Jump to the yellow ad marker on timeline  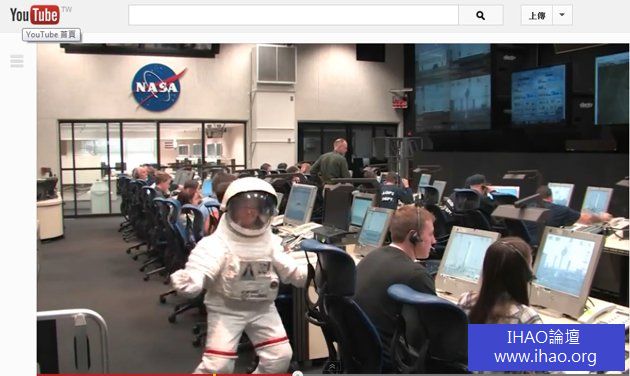(x=215, y=374)
